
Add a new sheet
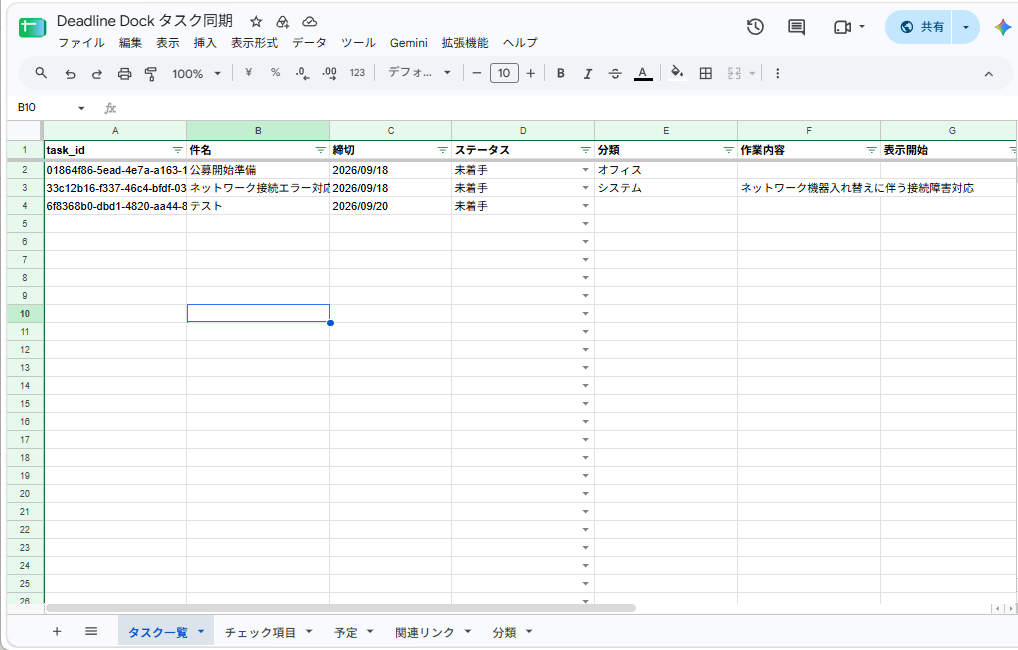click(x=57, y=632)
